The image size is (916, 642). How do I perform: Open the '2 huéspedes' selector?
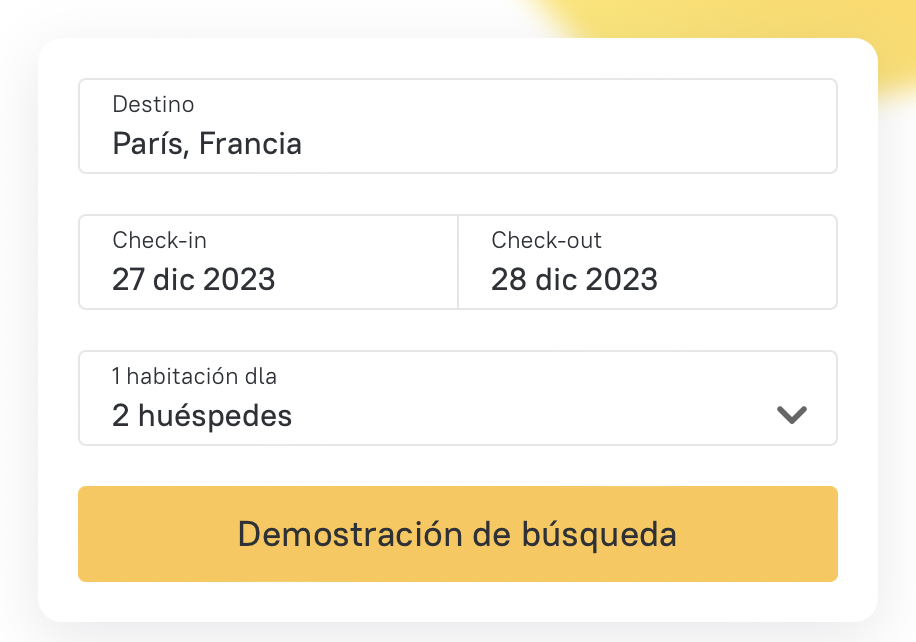(x=202, y=415)
